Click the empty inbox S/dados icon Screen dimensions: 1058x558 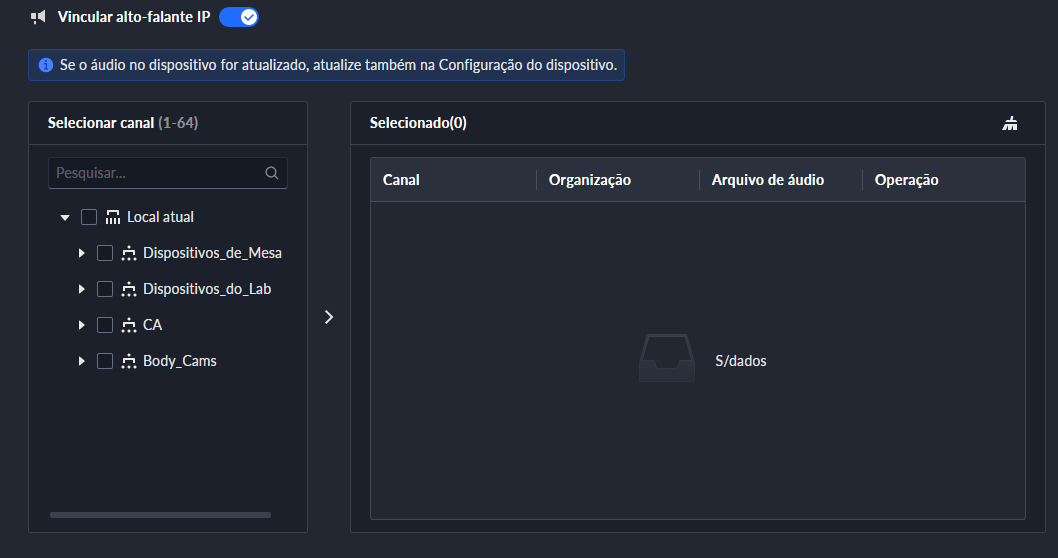tap(667, 358)
